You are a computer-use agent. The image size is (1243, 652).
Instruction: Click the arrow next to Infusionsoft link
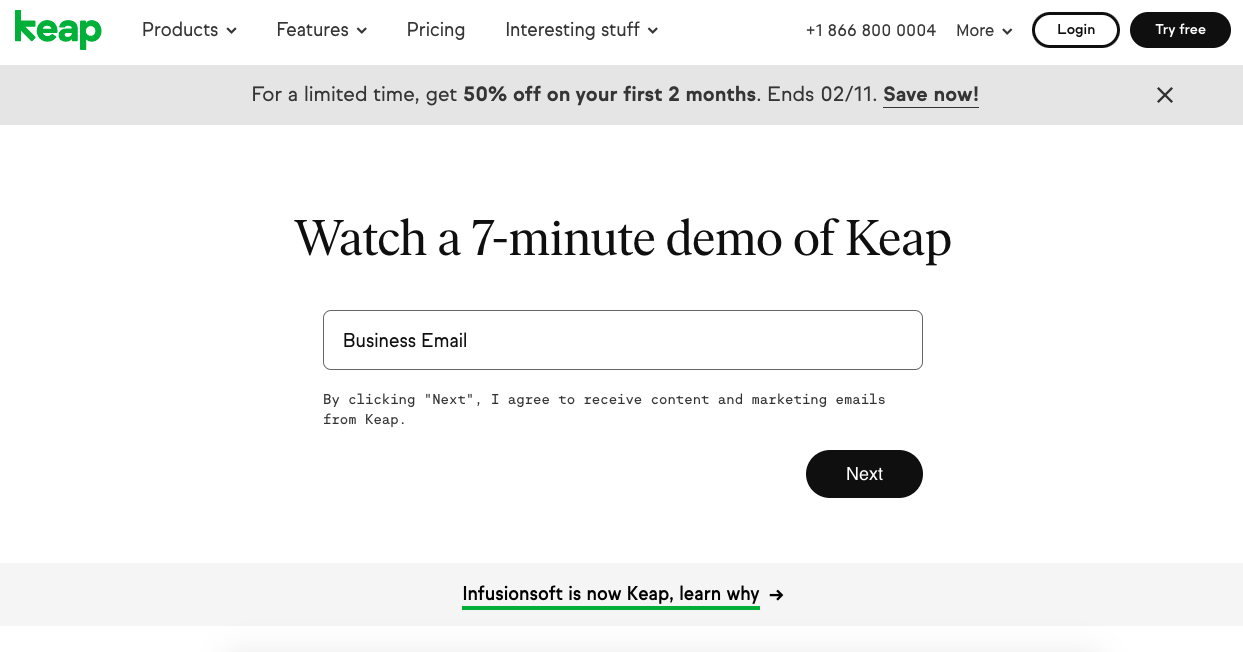coord(777,595)
